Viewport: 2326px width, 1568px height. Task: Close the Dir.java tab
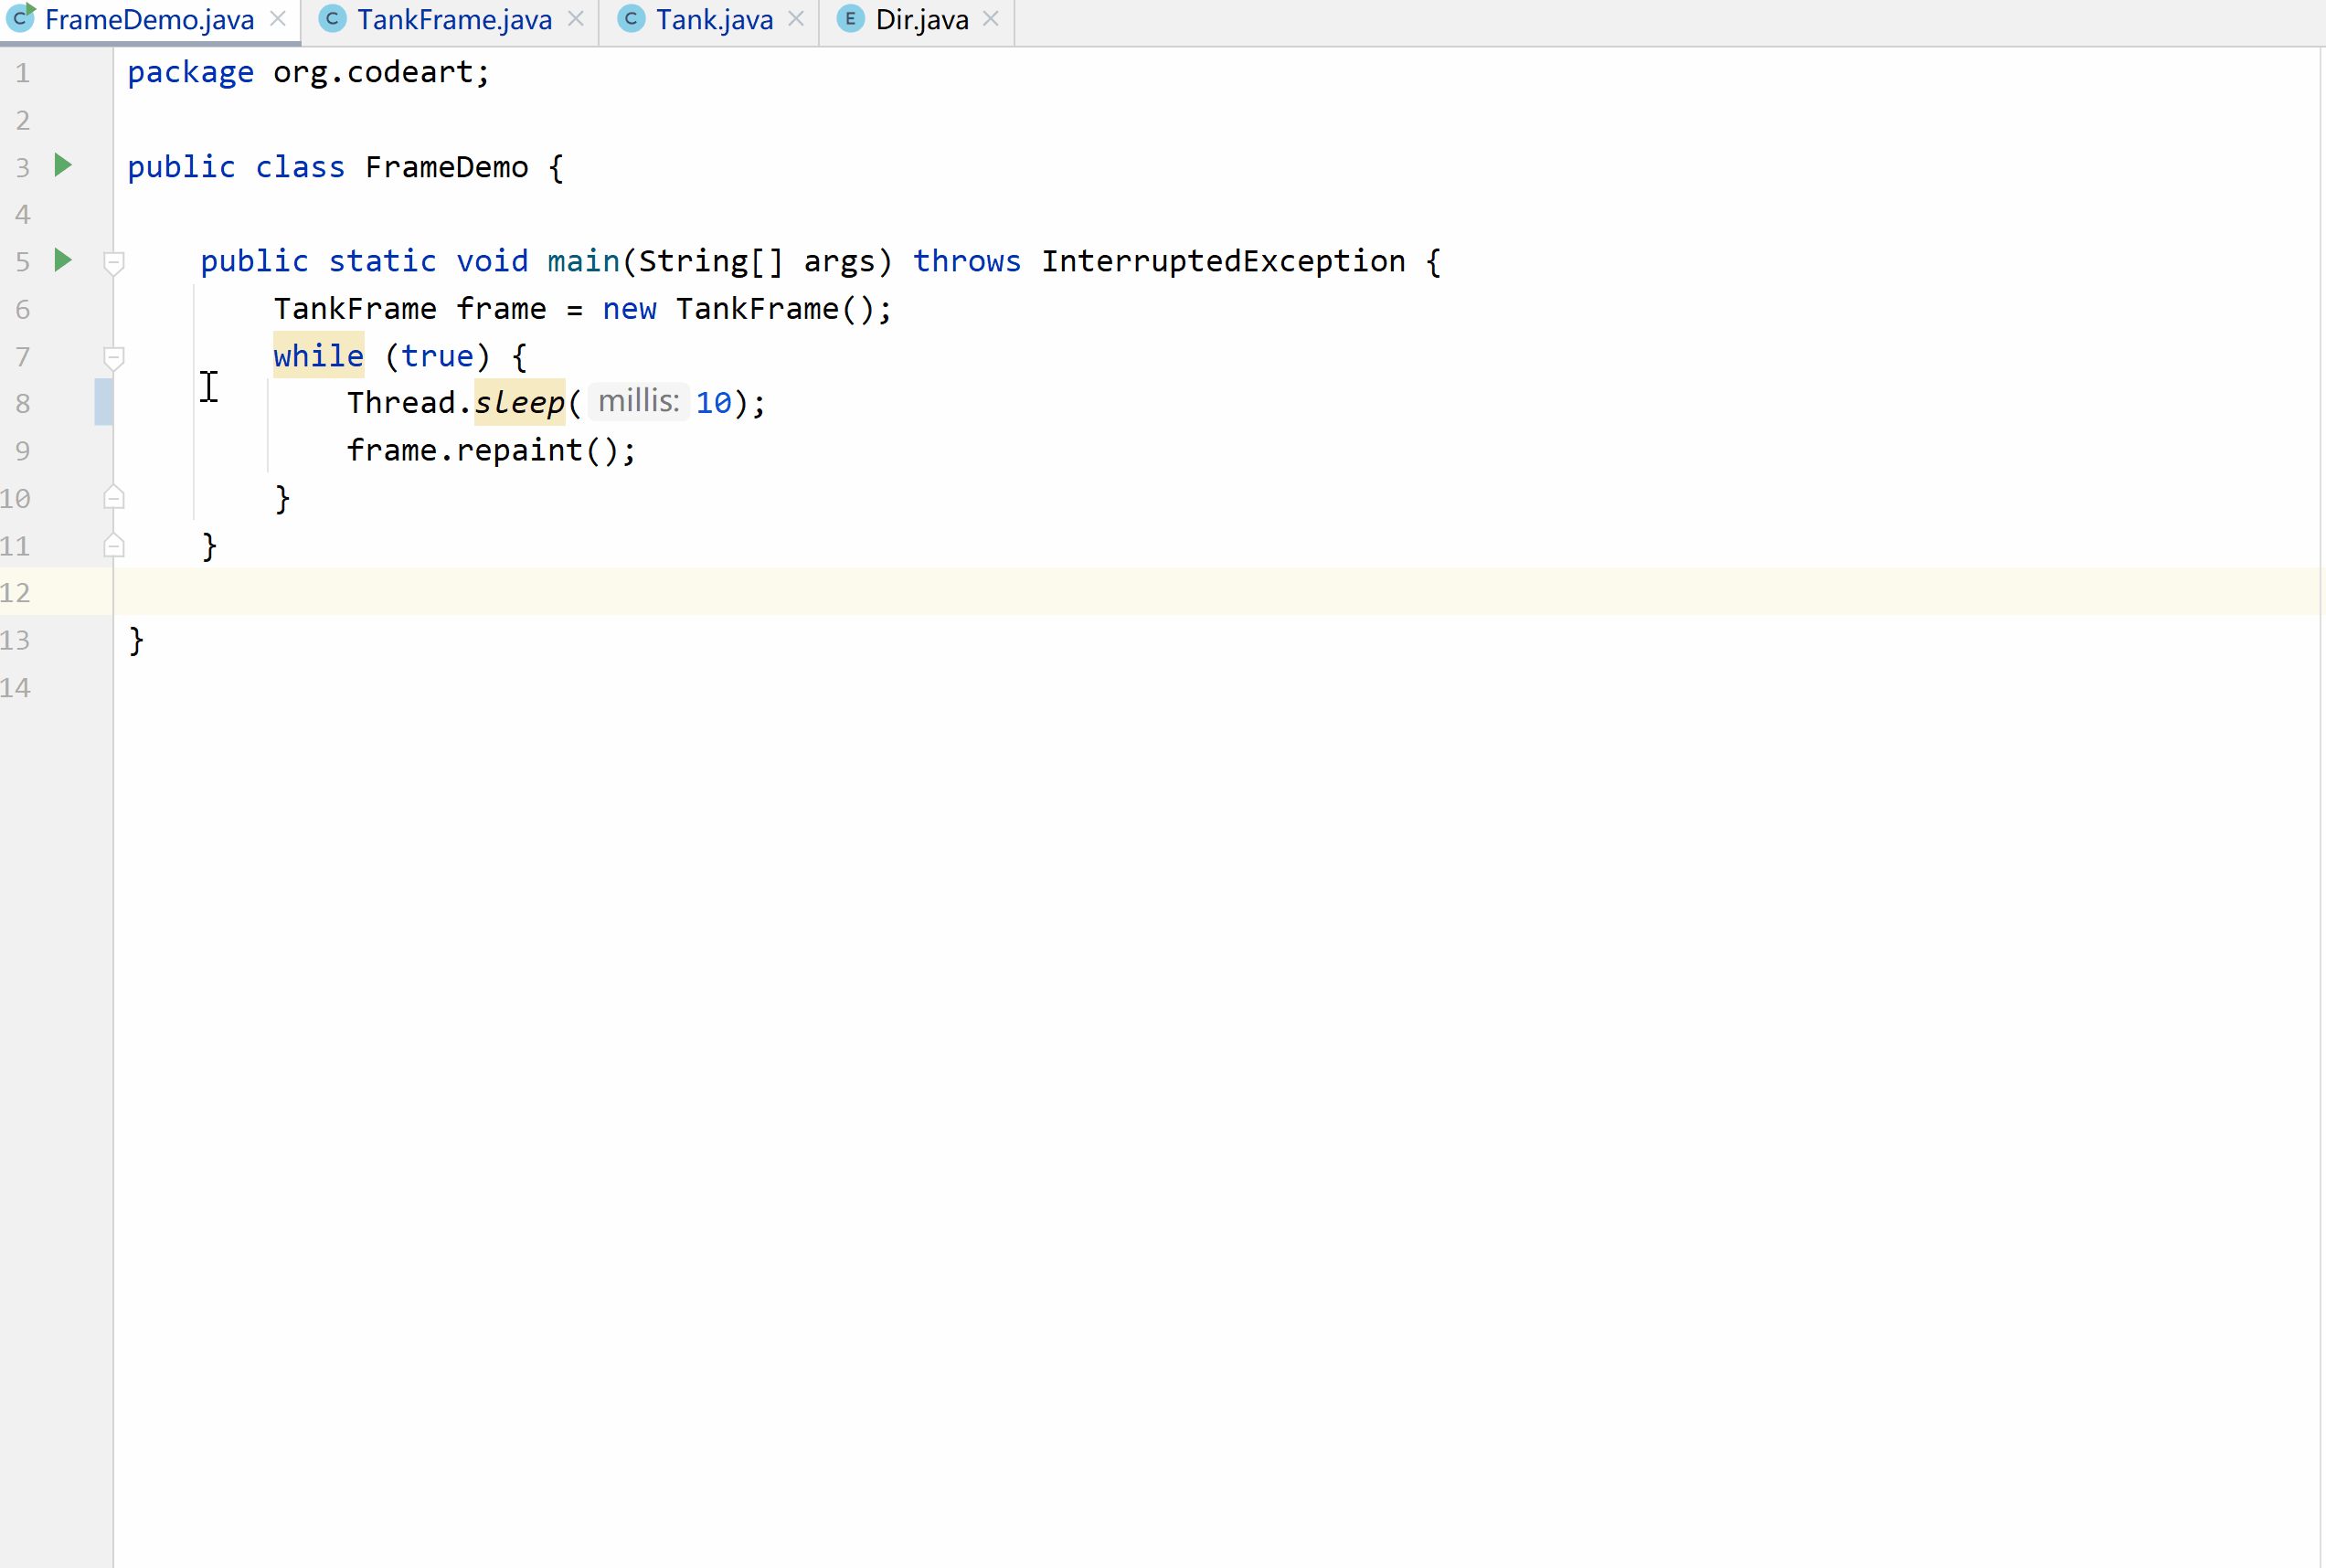click(x=991, y=19)
